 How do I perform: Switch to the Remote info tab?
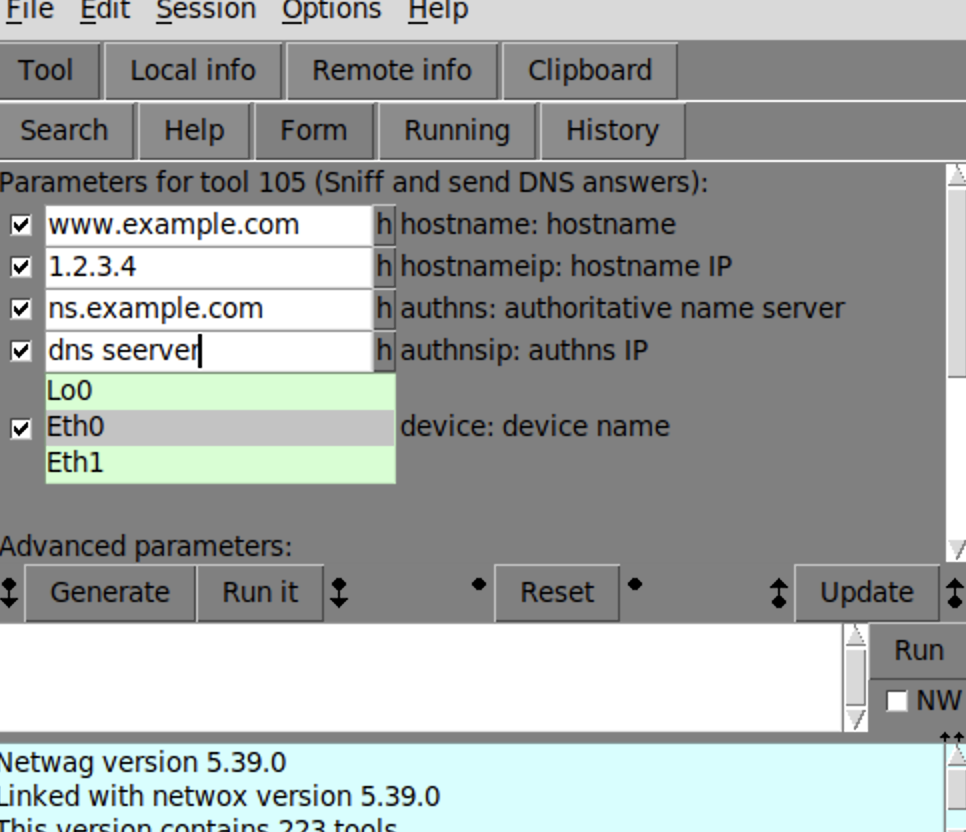pyautogui.click(x=392, y=70)
